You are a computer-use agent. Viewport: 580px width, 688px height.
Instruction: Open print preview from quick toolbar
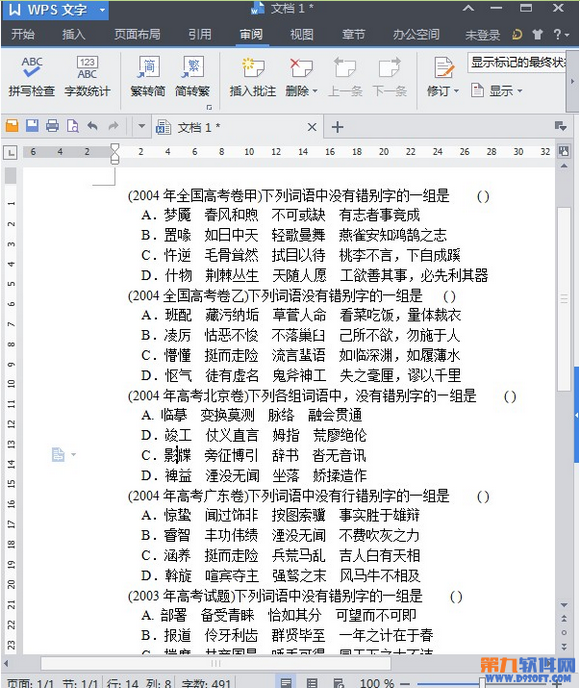[72, 126]
